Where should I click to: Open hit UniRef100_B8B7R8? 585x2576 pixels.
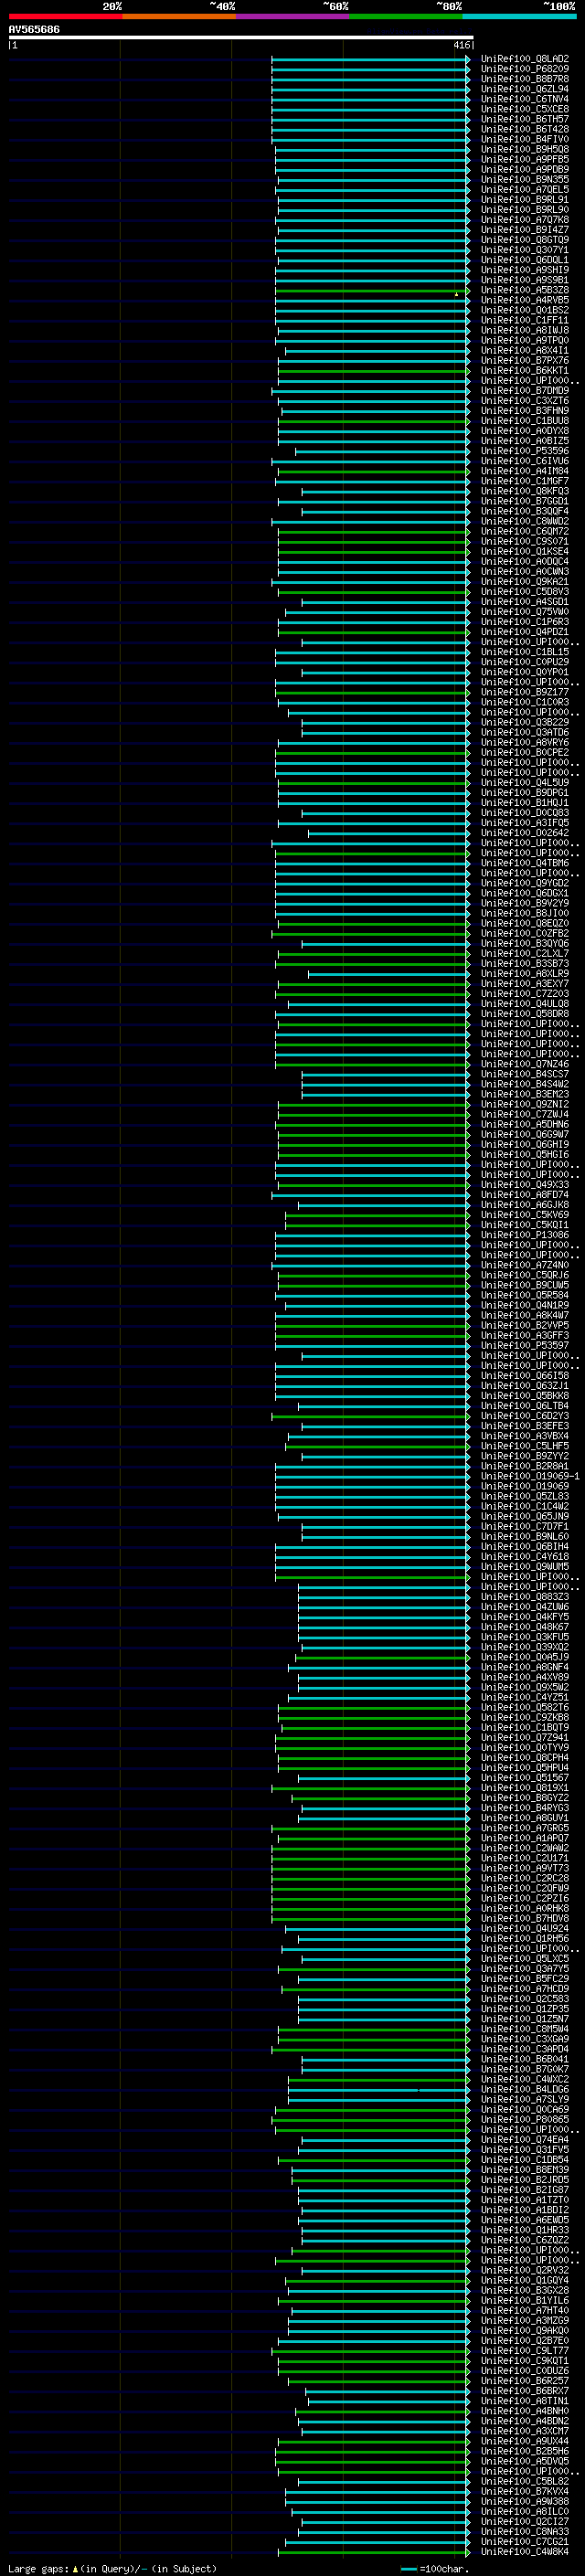(x=524, y=79)
